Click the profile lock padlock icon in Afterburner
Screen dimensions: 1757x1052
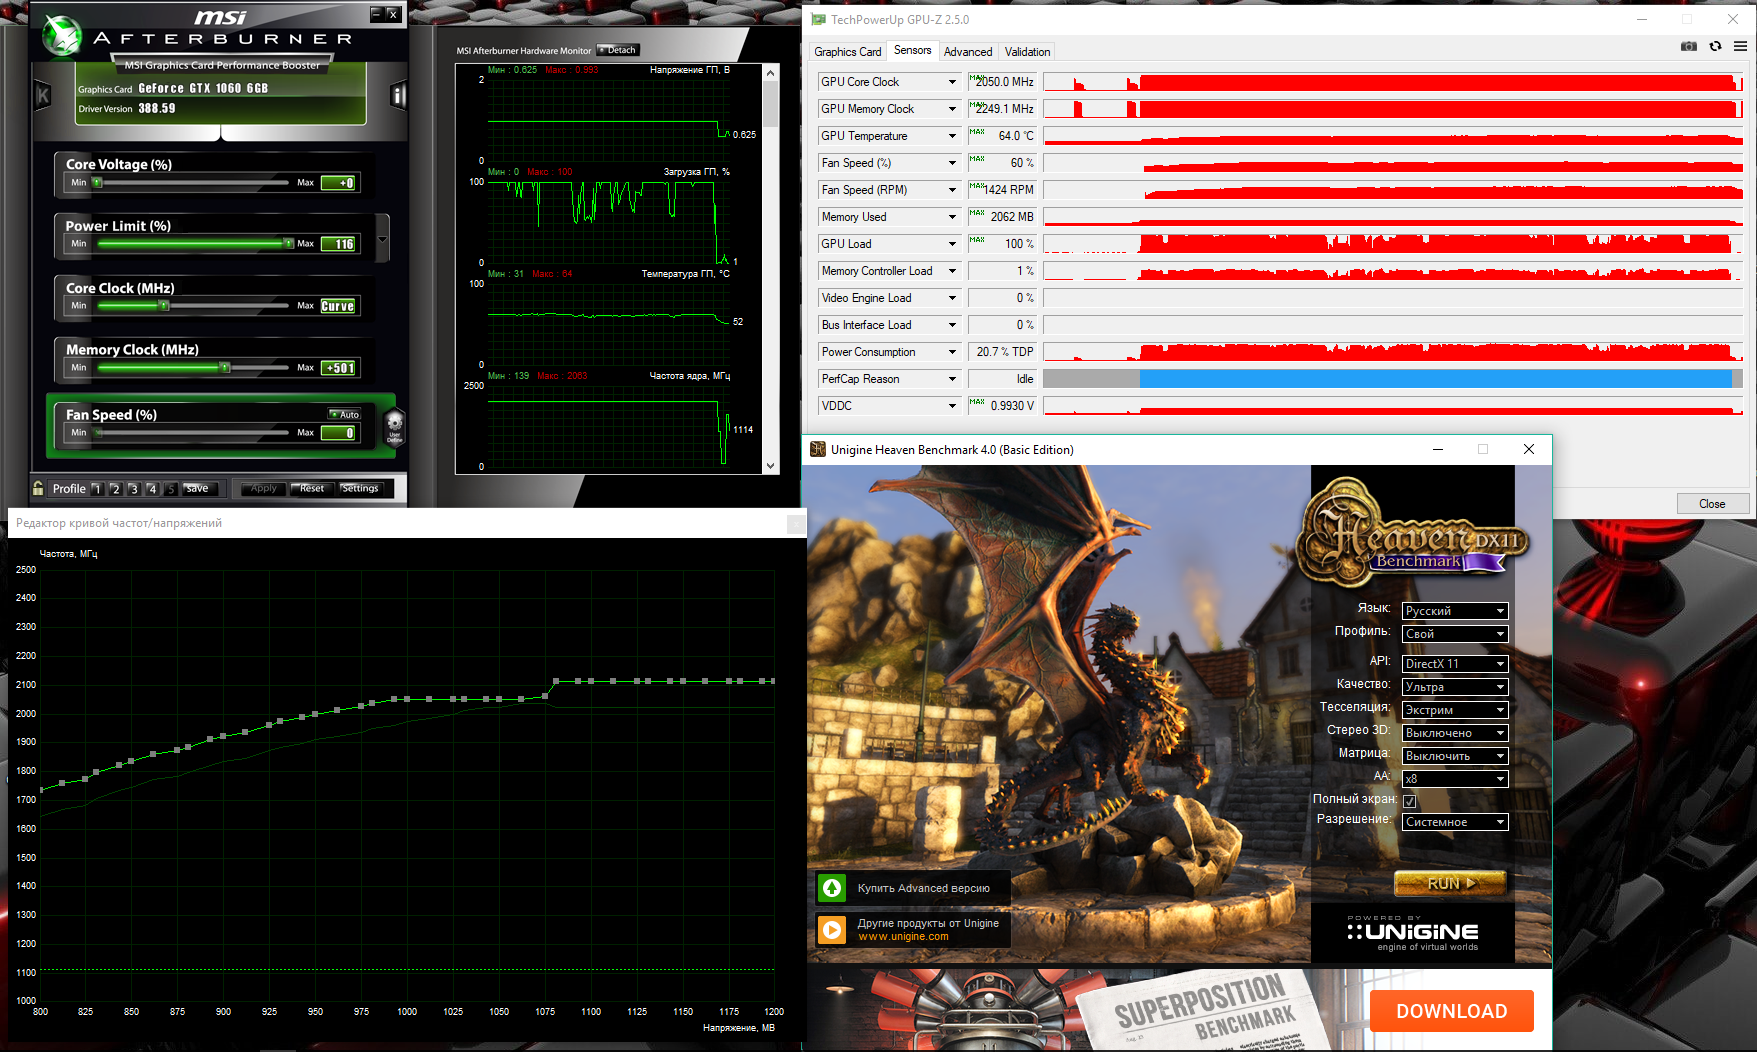tap(38, 488)
